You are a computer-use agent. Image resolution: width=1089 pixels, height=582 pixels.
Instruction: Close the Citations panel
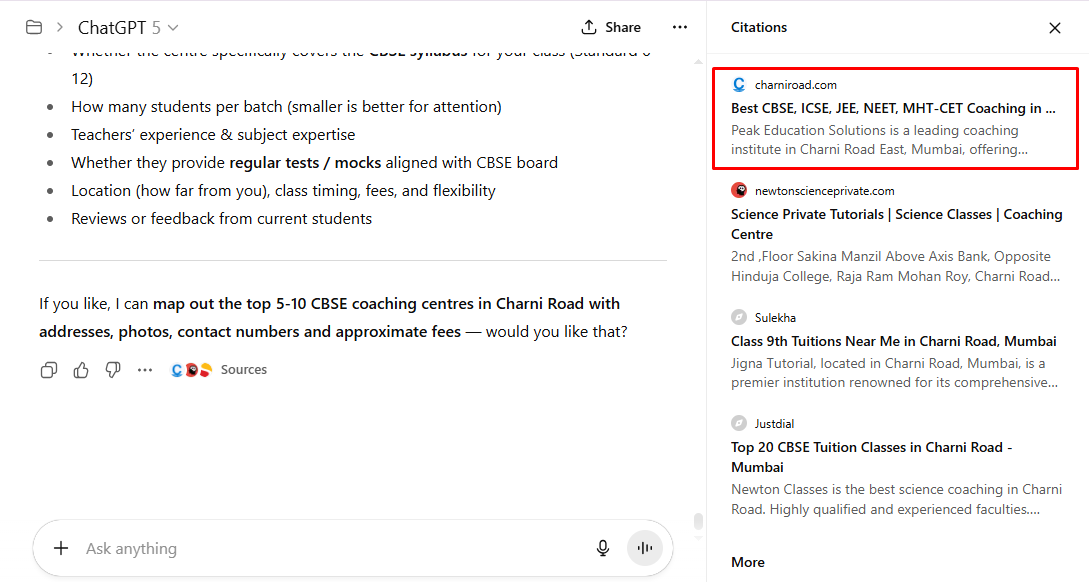tap(1055, 27)
